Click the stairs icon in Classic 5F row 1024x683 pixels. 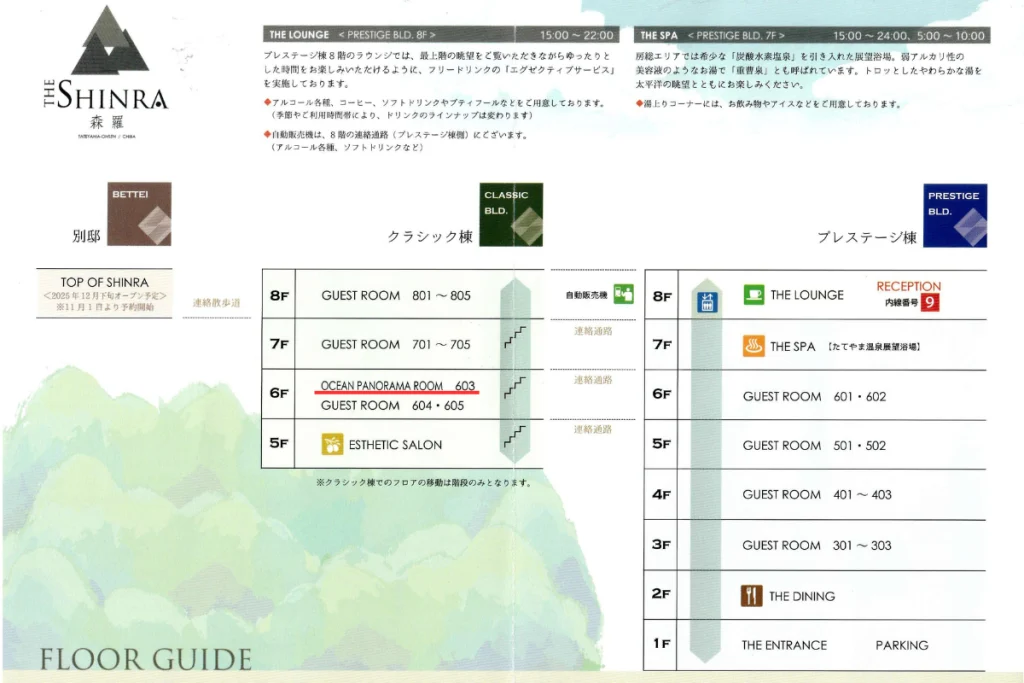pos(516,435)
